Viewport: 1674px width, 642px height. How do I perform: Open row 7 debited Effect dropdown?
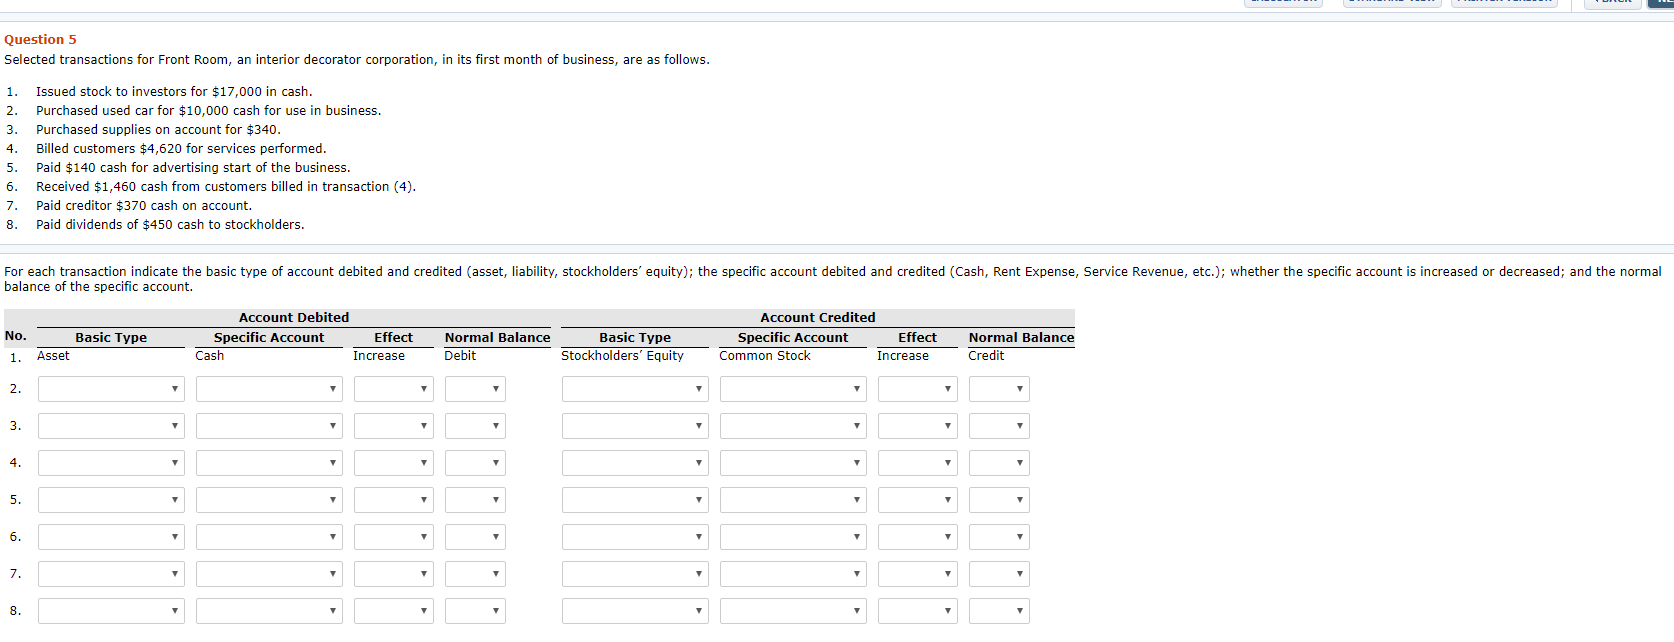(x=394, y=574)
